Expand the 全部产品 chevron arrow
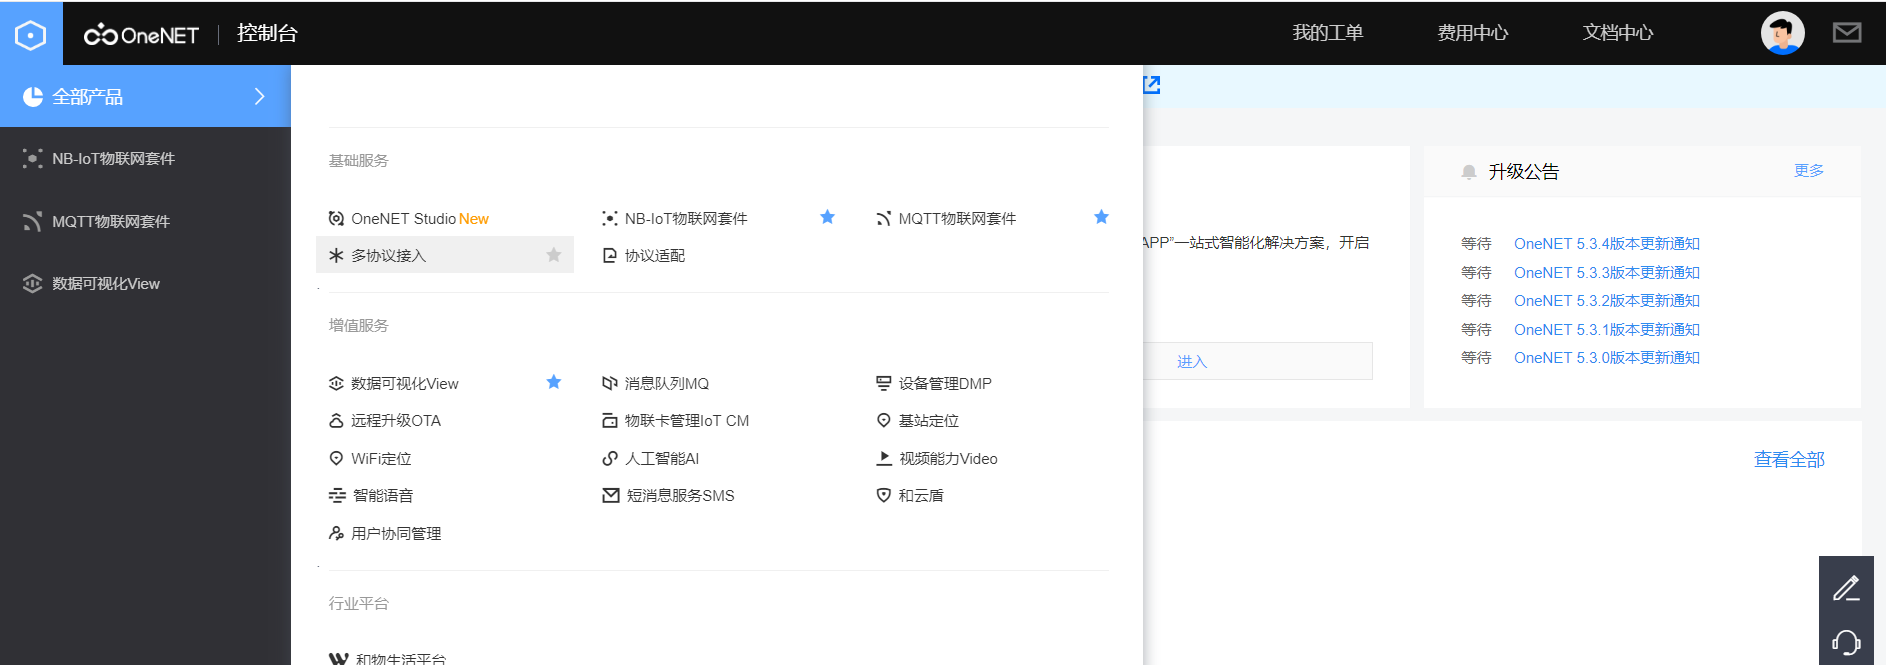 click(x=260, y=96)
